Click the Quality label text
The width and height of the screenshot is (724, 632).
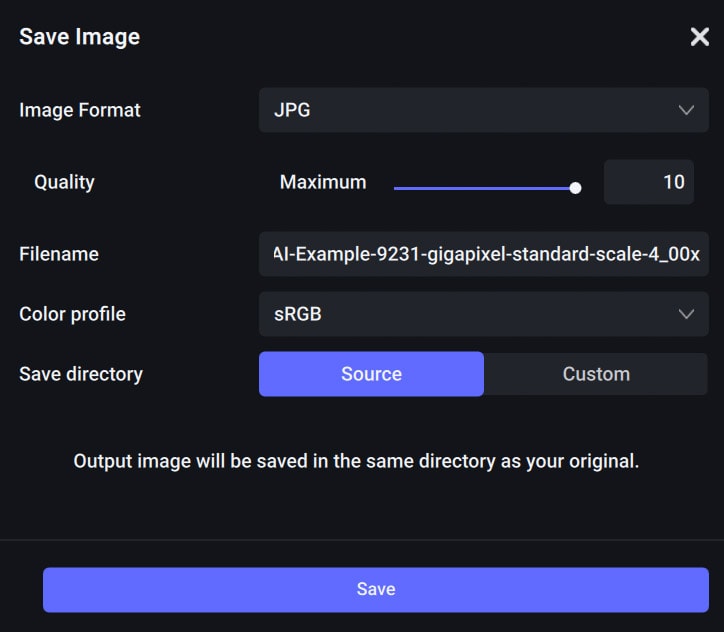tap(64, 183)
